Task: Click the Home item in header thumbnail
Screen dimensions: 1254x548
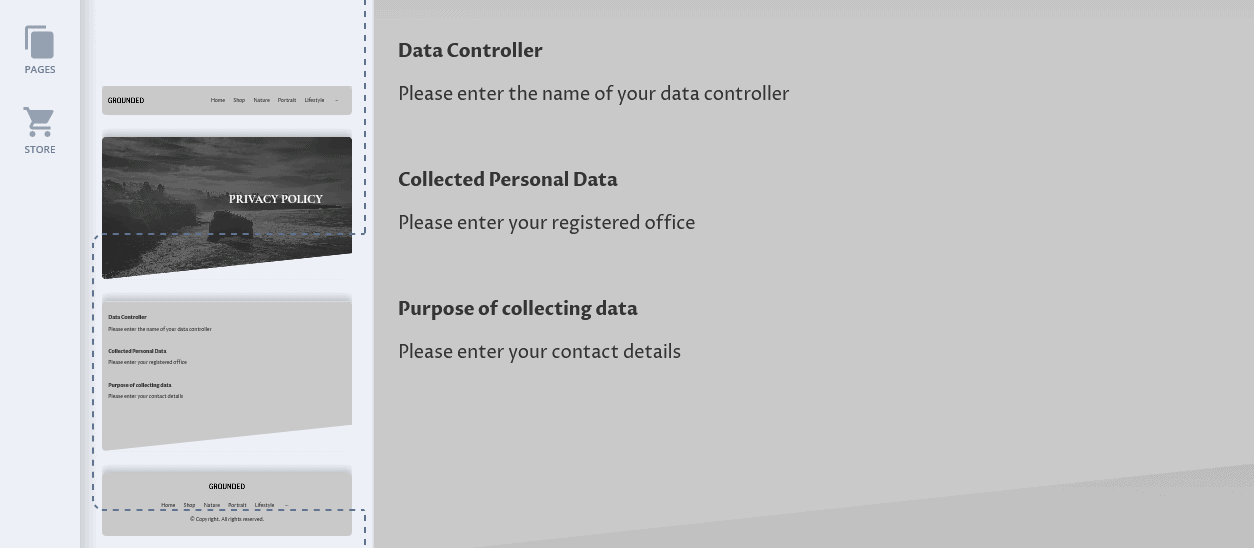Action: coord(218,100)
